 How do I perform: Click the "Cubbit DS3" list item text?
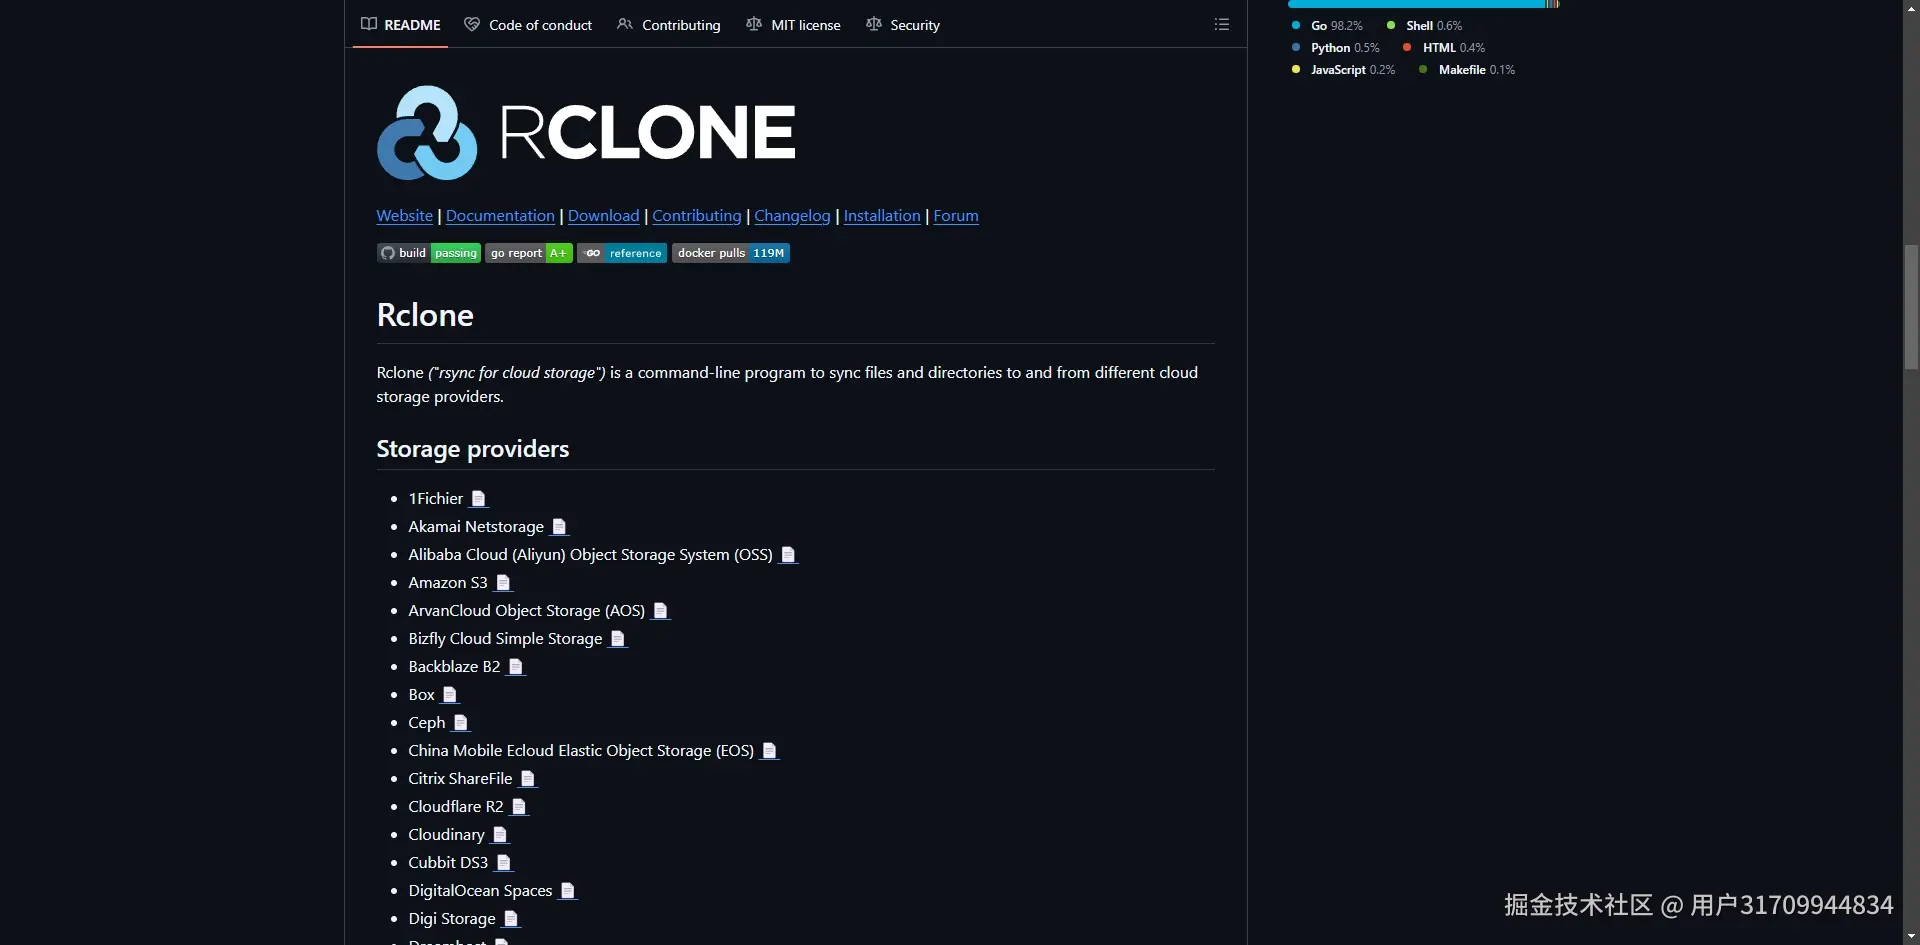tap(448, 863)
